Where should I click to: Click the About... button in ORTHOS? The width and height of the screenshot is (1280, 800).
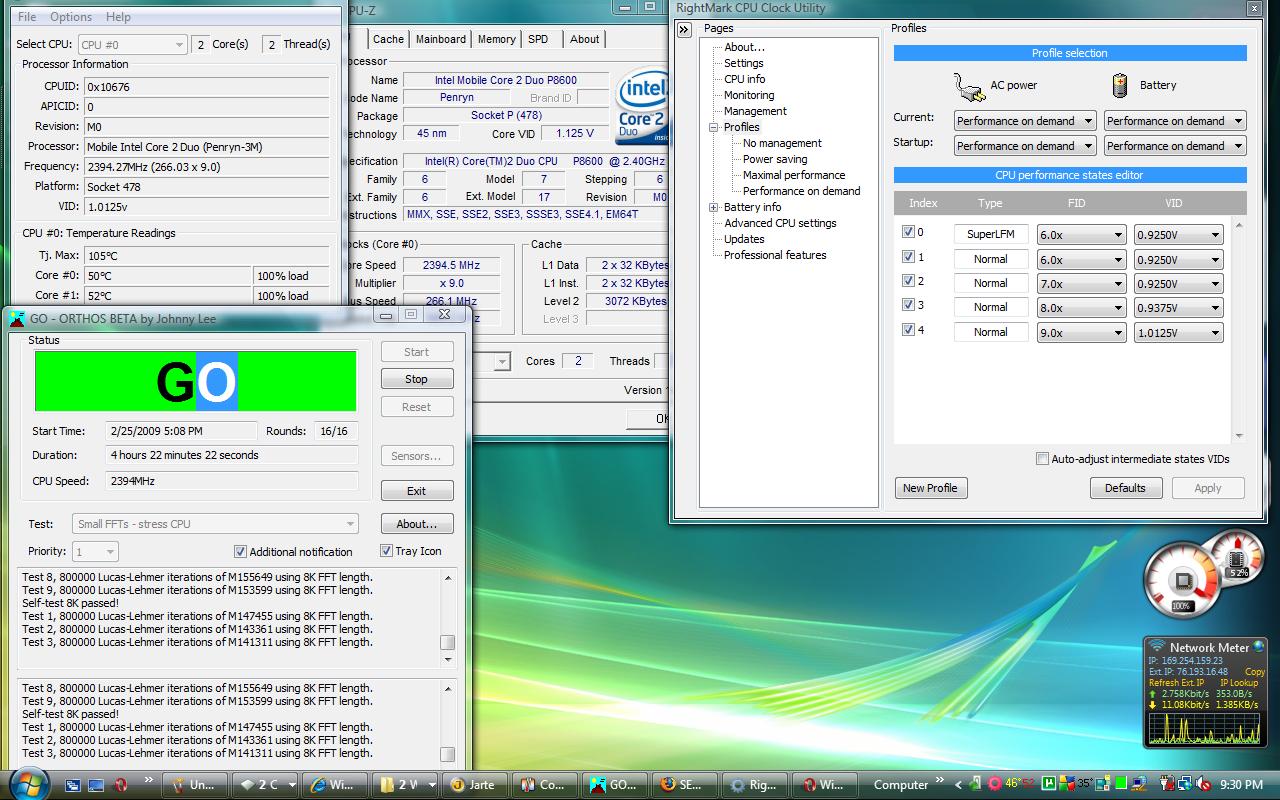tap(417, 524)
